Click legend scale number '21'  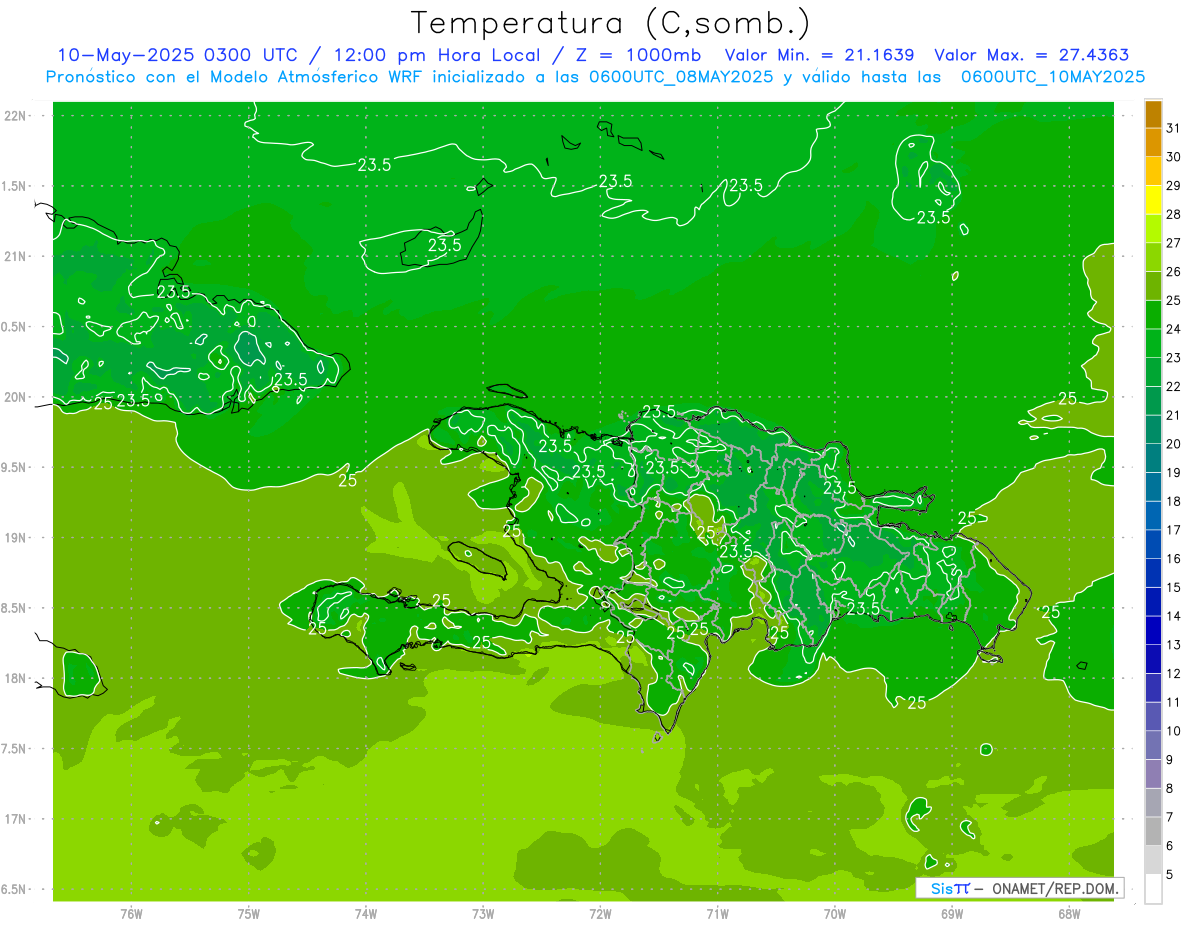click(1173, 415)
